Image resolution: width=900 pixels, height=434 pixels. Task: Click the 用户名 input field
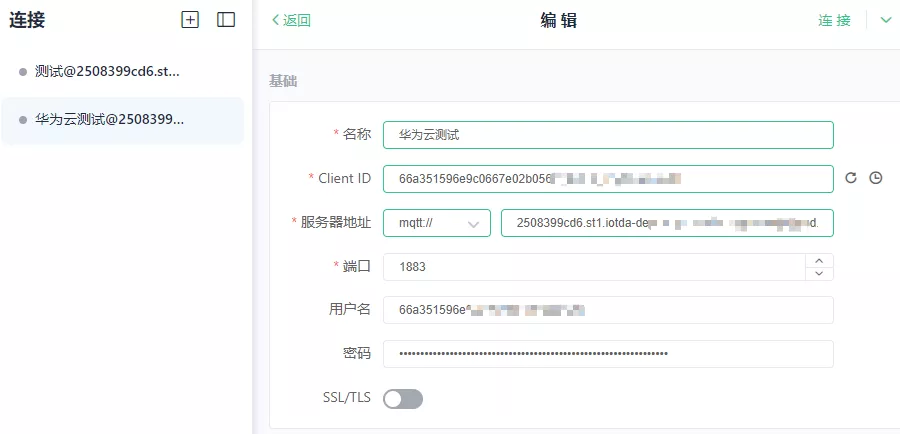tap(607, 310)
